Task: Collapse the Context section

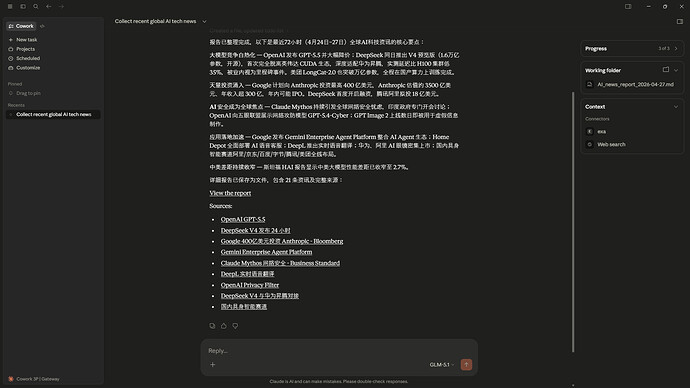Action: pyautogui.click(x=676, y=107)
